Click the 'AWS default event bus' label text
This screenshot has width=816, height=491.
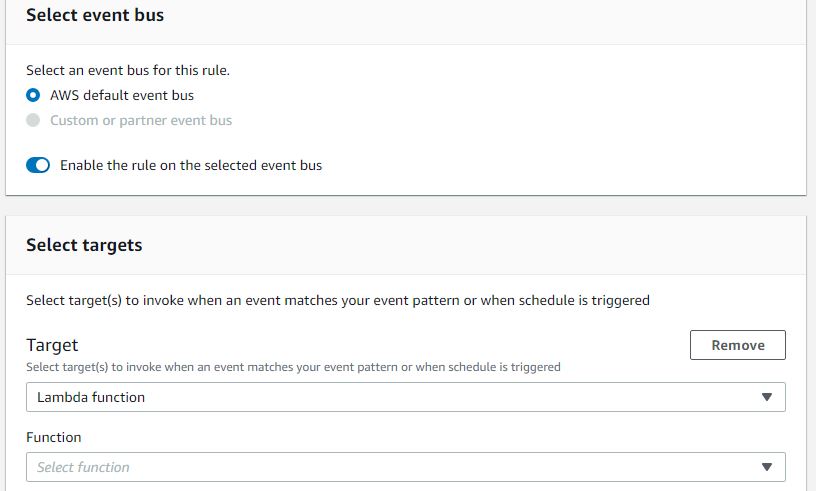point(122,95)
